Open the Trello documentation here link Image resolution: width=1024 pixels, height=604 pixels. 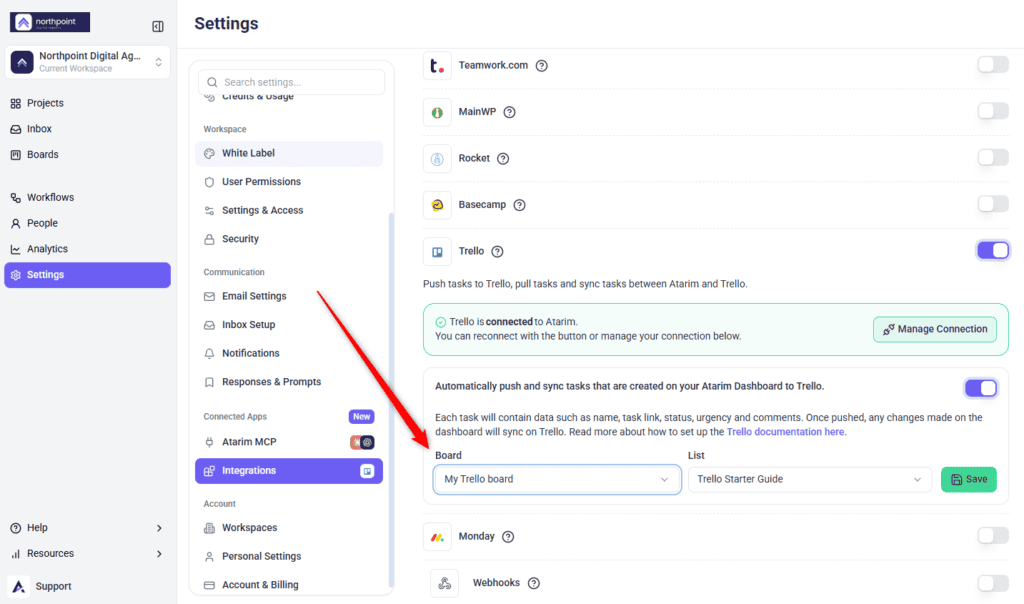[x=786, y=432]
